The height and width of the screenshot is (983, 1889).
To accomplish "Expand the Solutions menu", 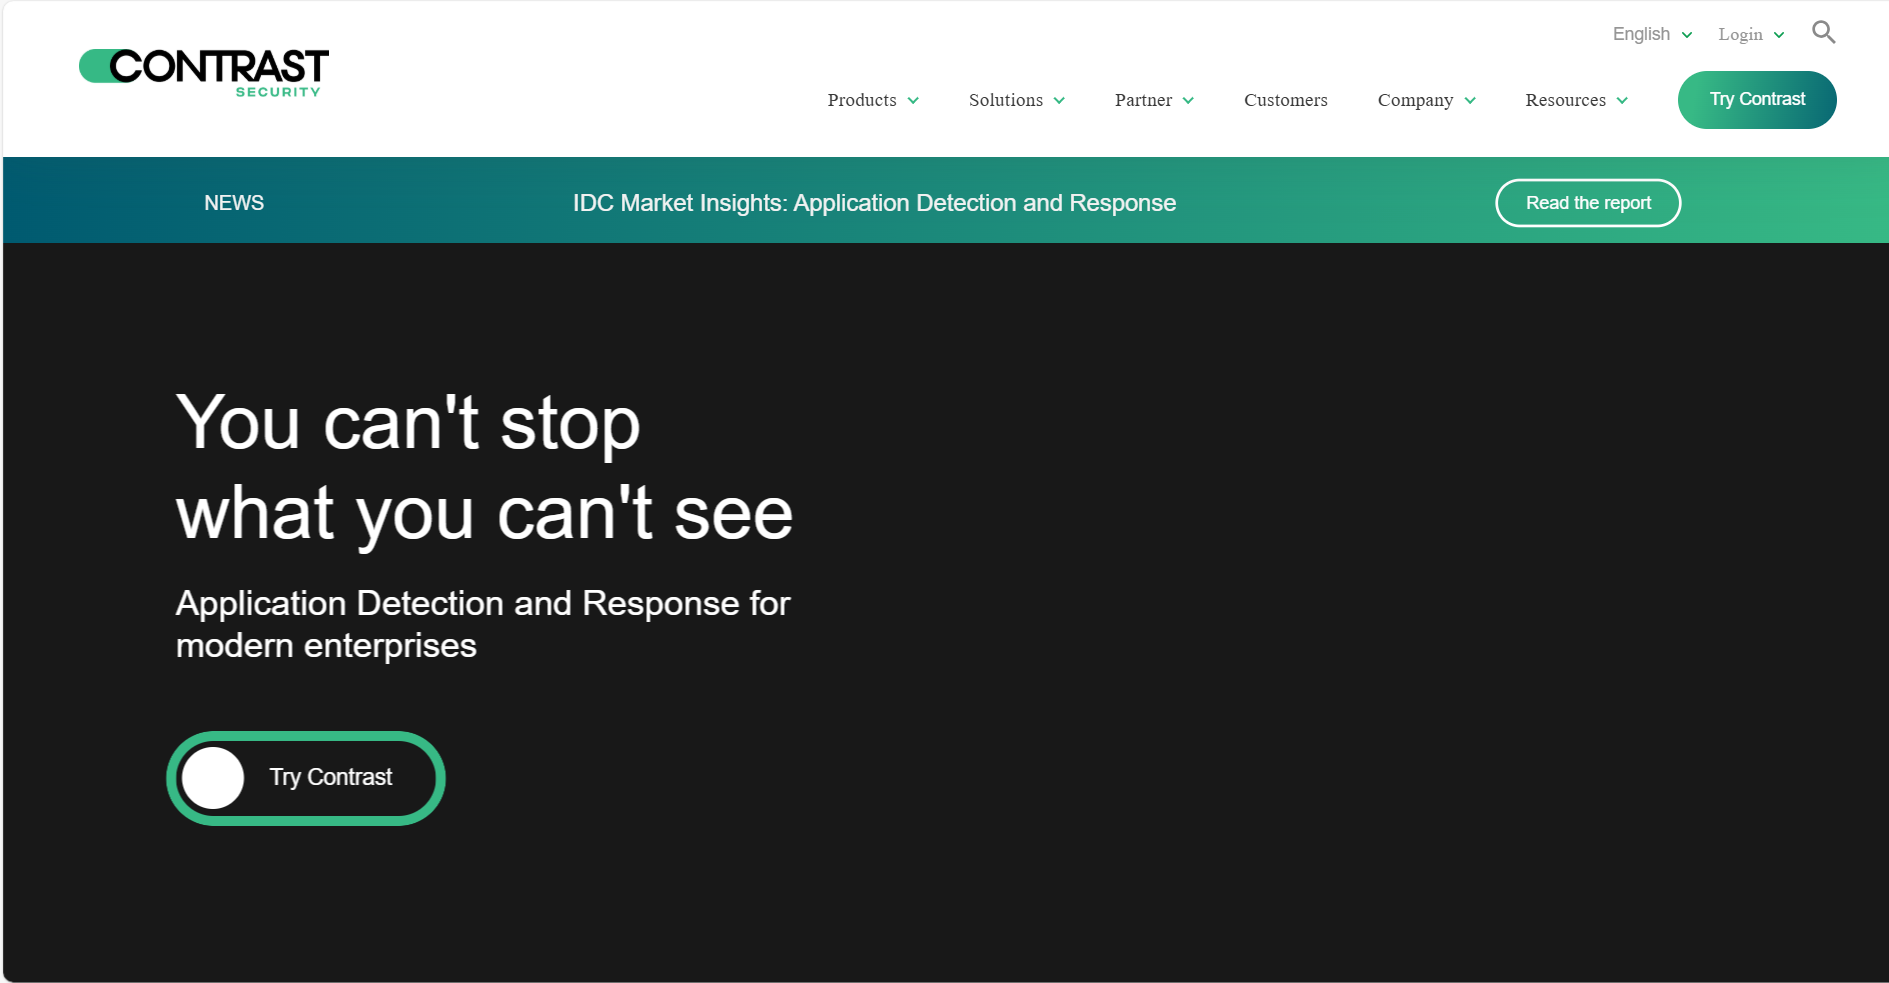I will (x=1017, y=100).
